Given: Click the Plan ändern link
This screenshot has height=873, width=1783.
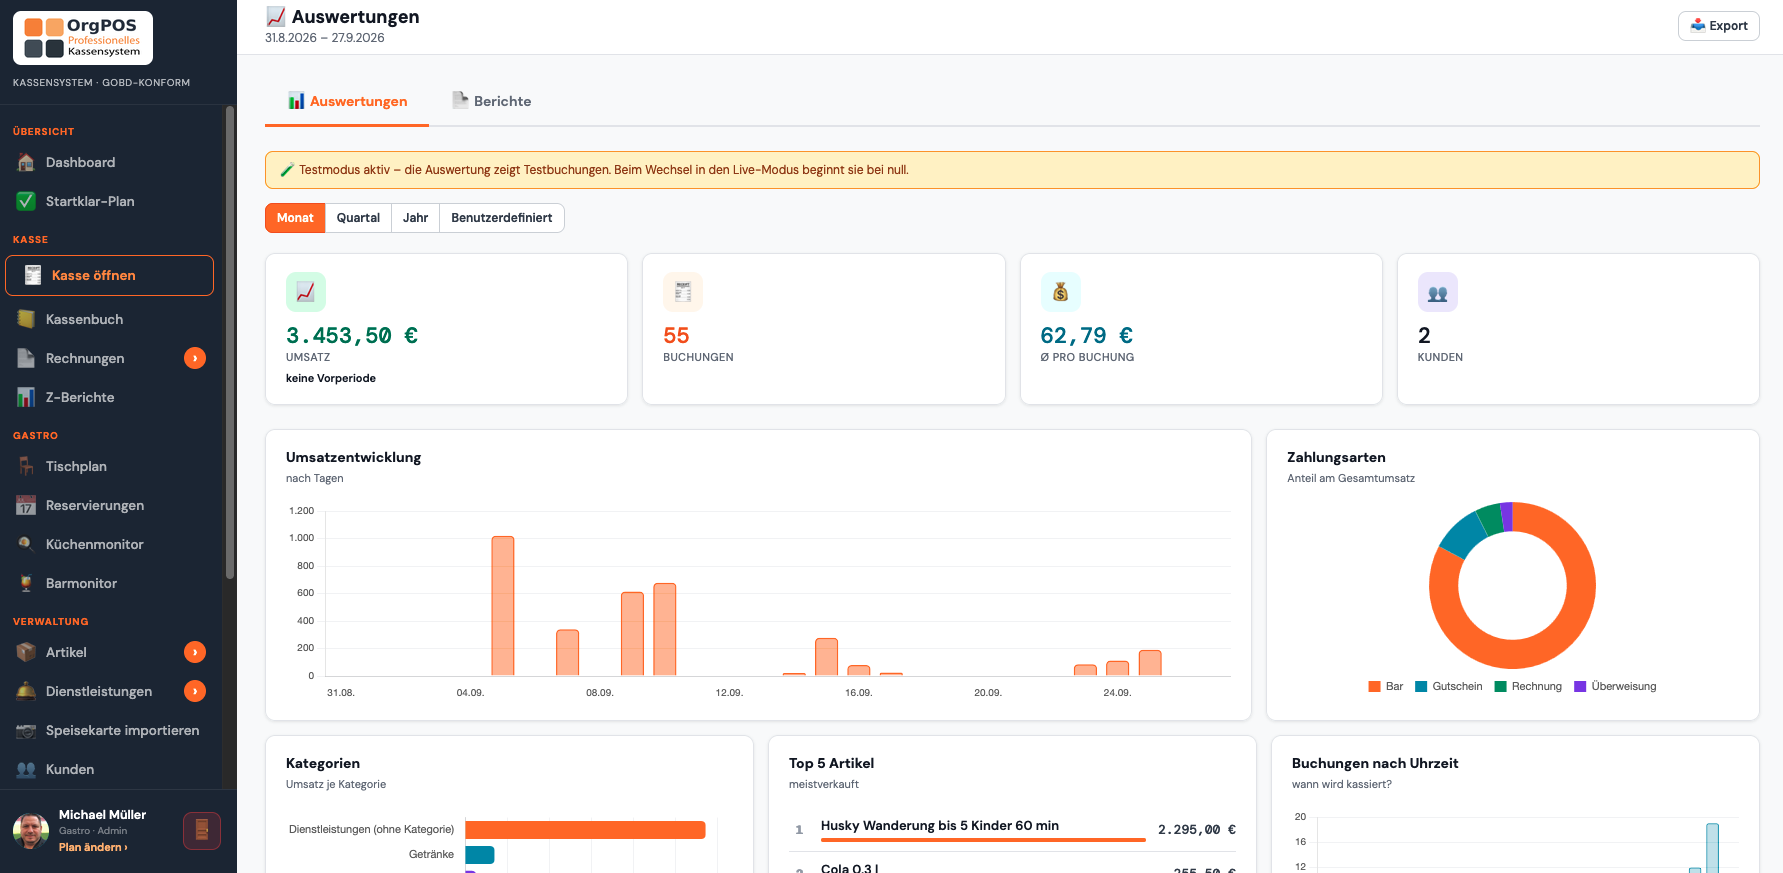Looking at the screenshot, I should pyautogui.click(x=93, y=847).
